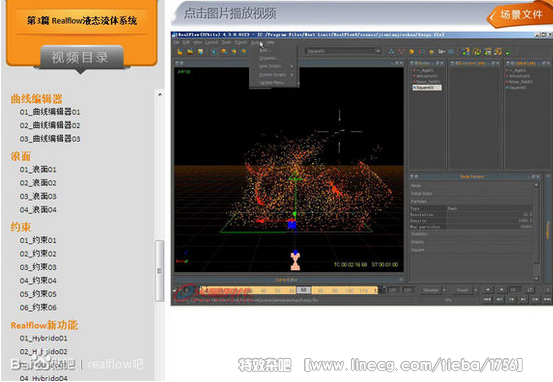The image size is (553, 382).
Task: Click the Open scene folder toolbar icon
Action: coord(190,52)
